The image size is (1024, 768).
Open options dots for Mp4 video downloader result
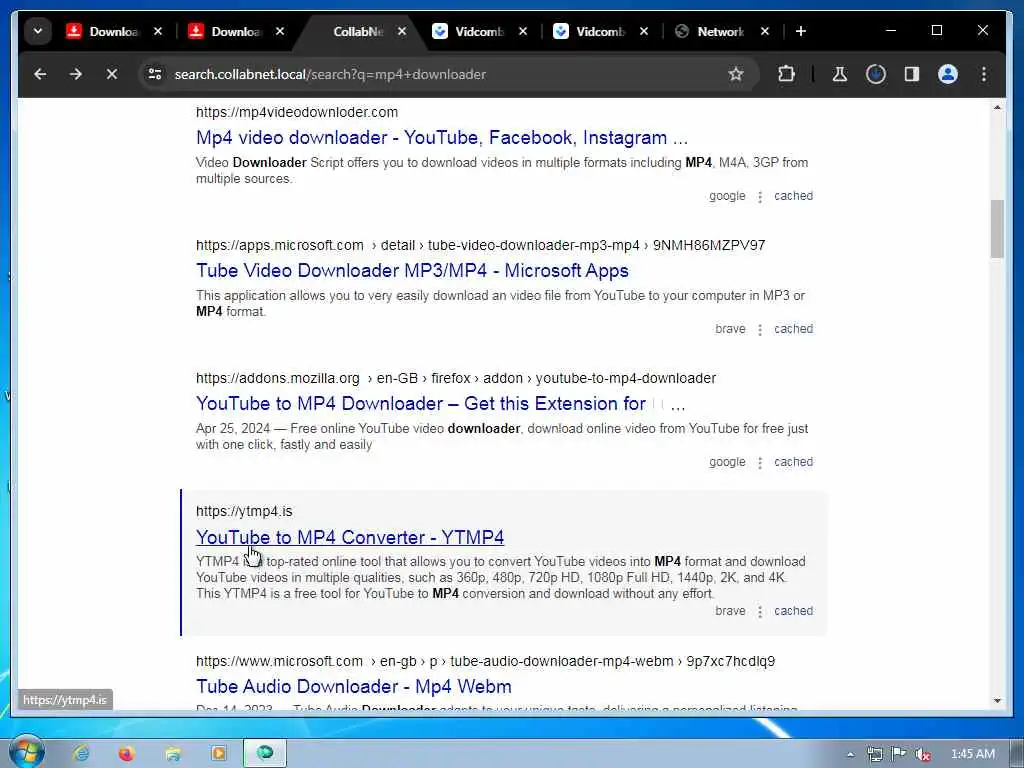(x=760, y=197)
